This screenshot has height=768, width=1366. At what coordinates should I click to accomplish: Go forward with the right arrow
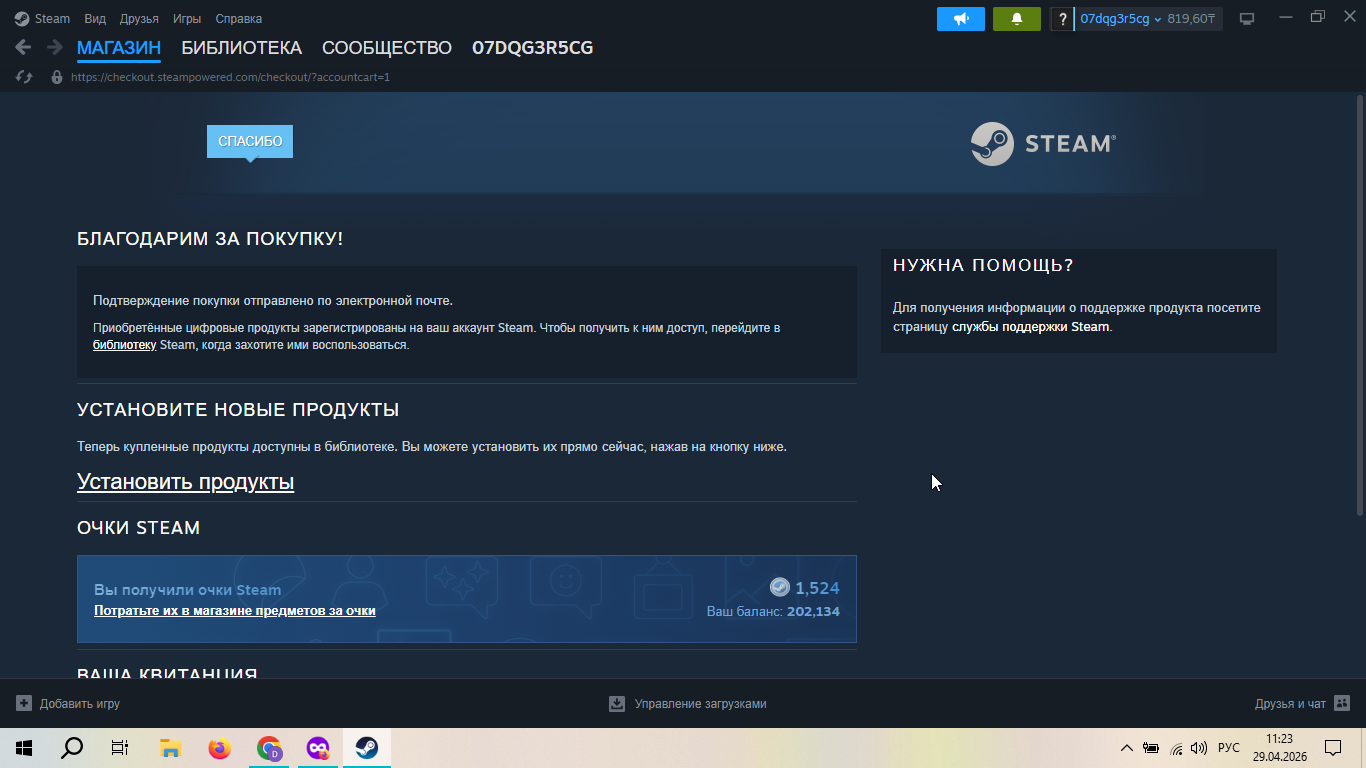point(54,47)
